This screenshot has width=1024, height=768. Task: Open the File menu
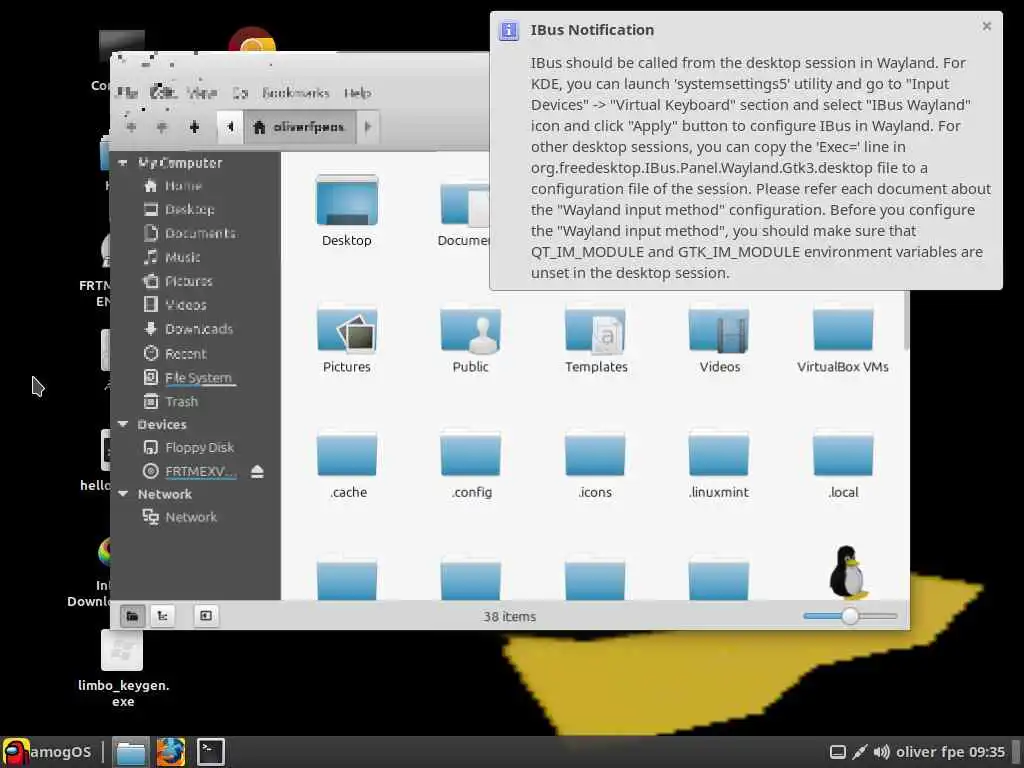tap(127, 93)
